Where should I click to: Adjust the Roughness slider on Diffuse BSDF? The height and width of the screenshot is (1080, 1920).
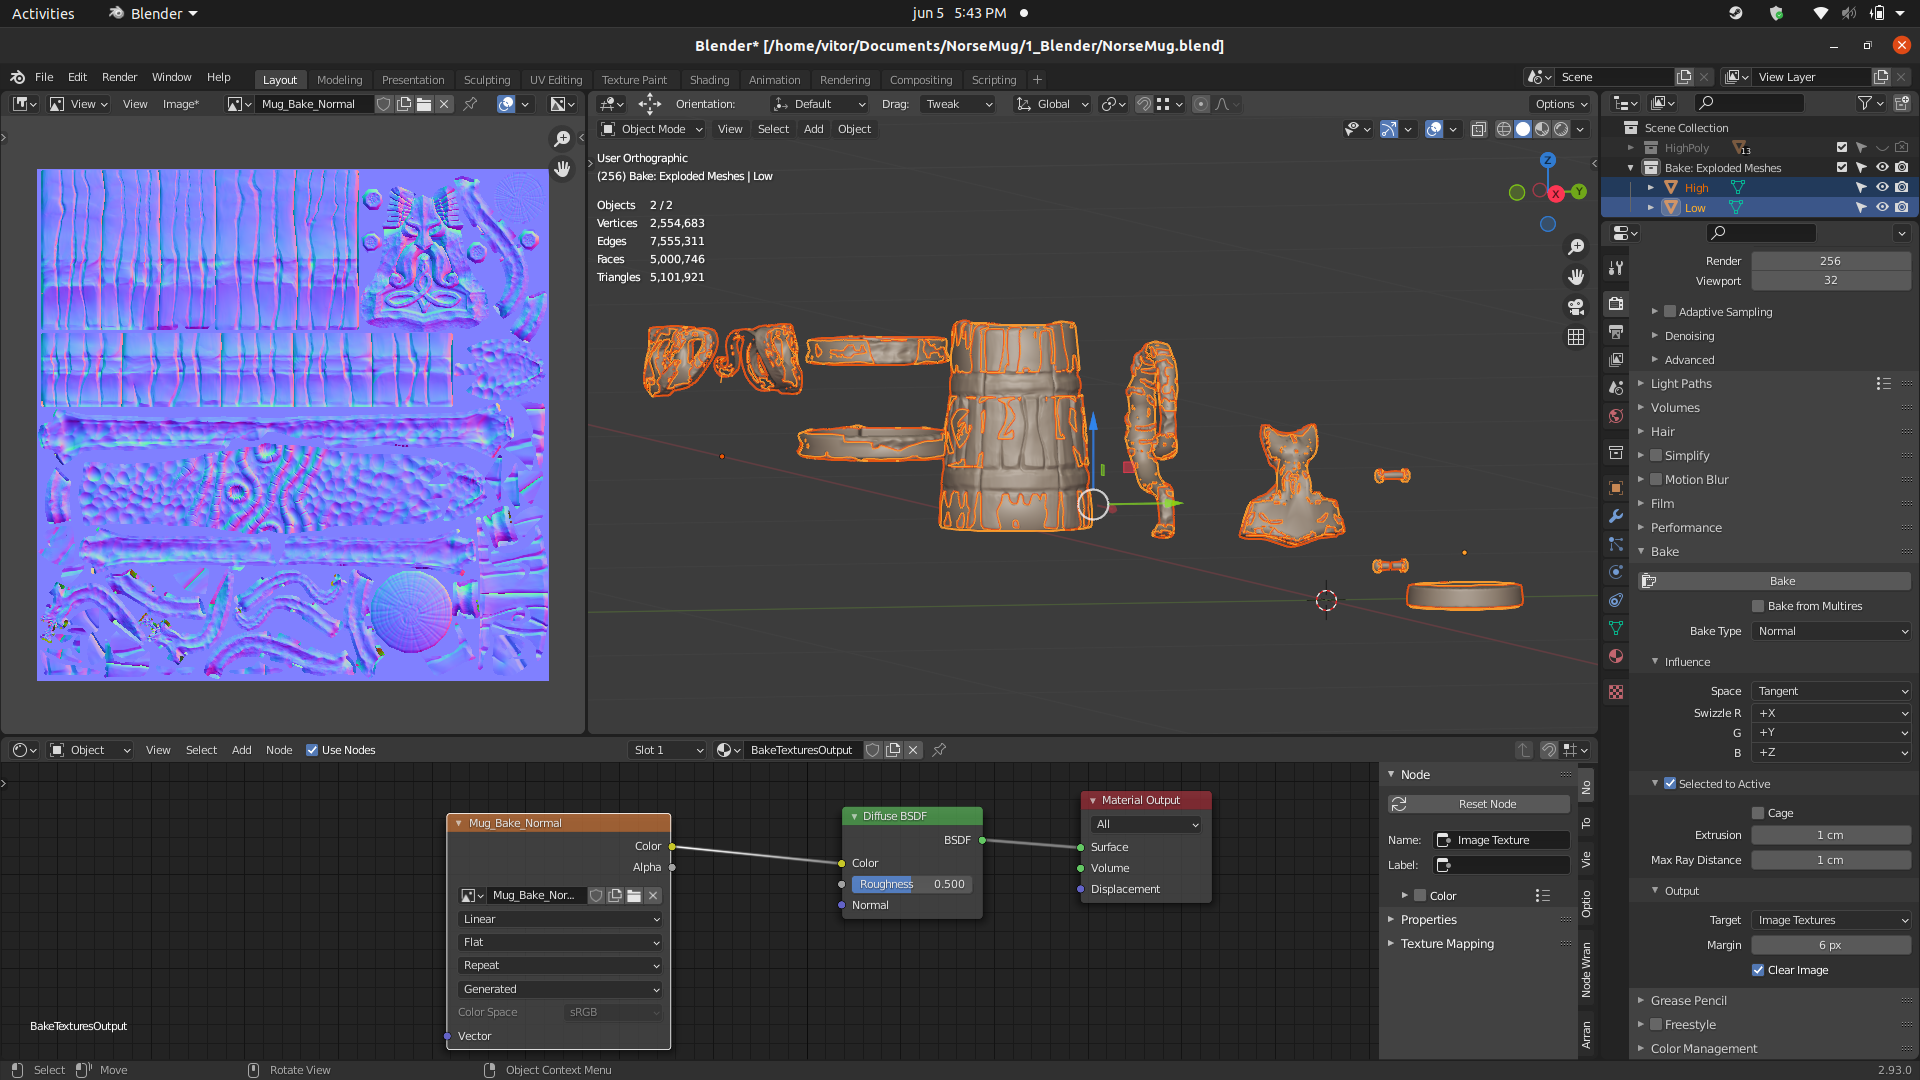[x=911, y=884]
